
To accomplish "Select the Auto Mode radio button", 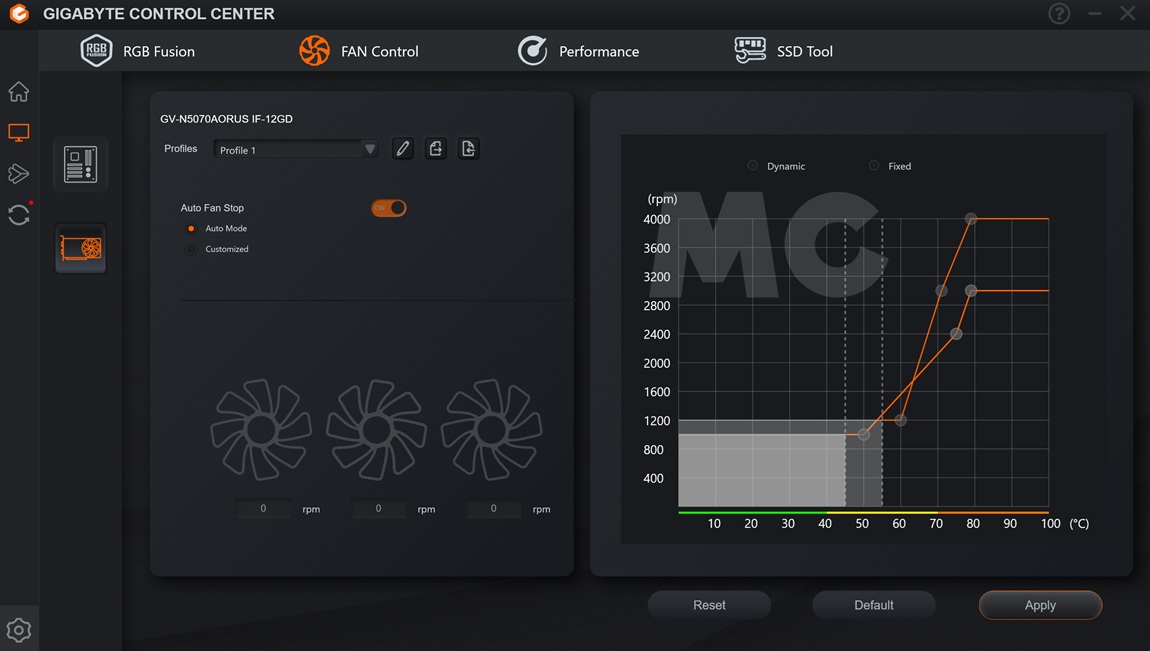I will (x=191, y=229).
